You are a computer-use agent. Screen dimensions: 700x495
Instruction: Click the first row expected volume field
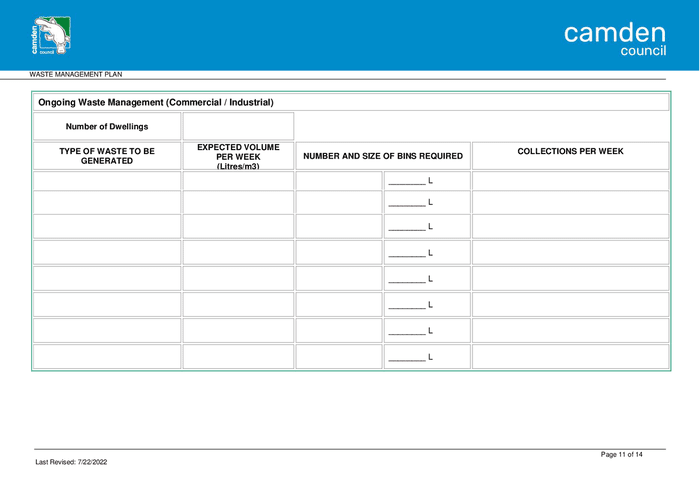[238, 181]
